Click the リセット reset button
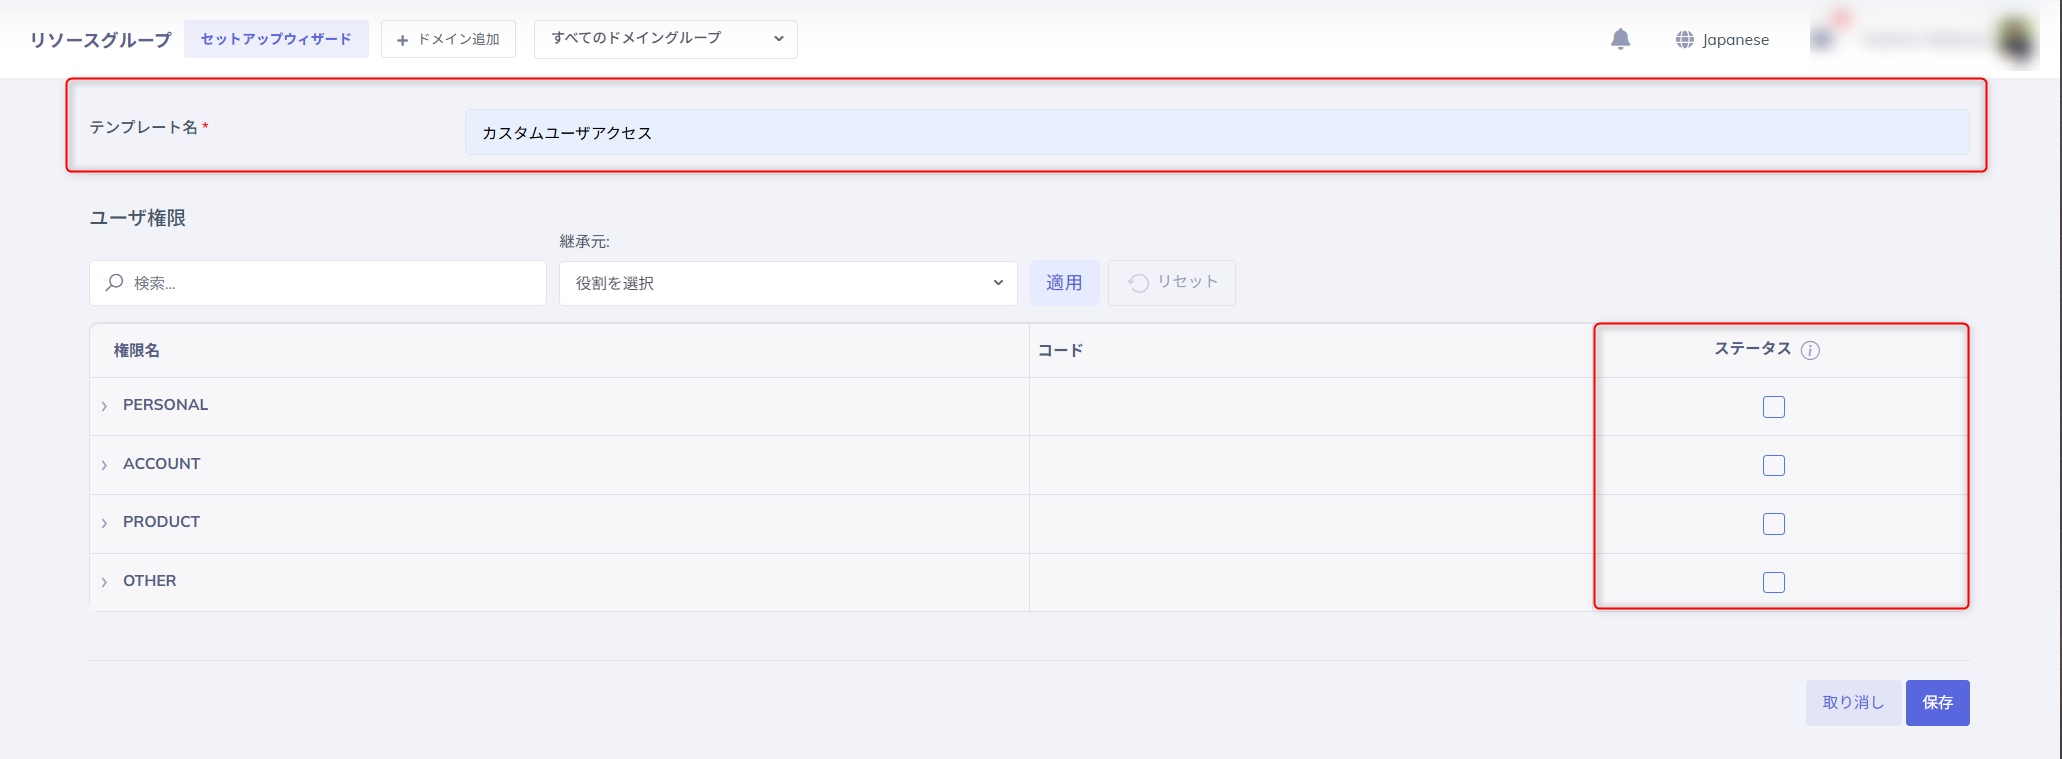 1172,283
